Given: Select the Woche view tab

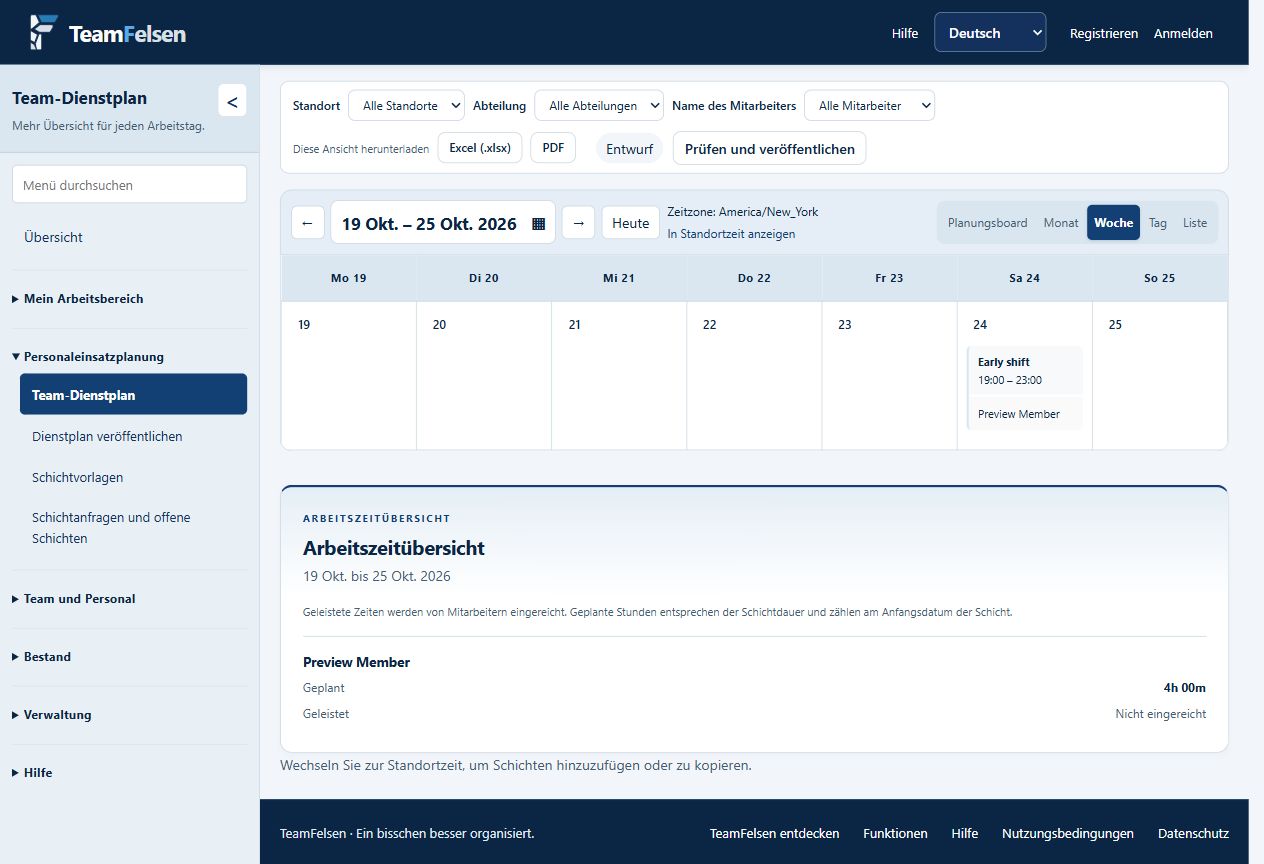Looking at the screenshot, I should pyautogui.click(x=1113, y=223).
